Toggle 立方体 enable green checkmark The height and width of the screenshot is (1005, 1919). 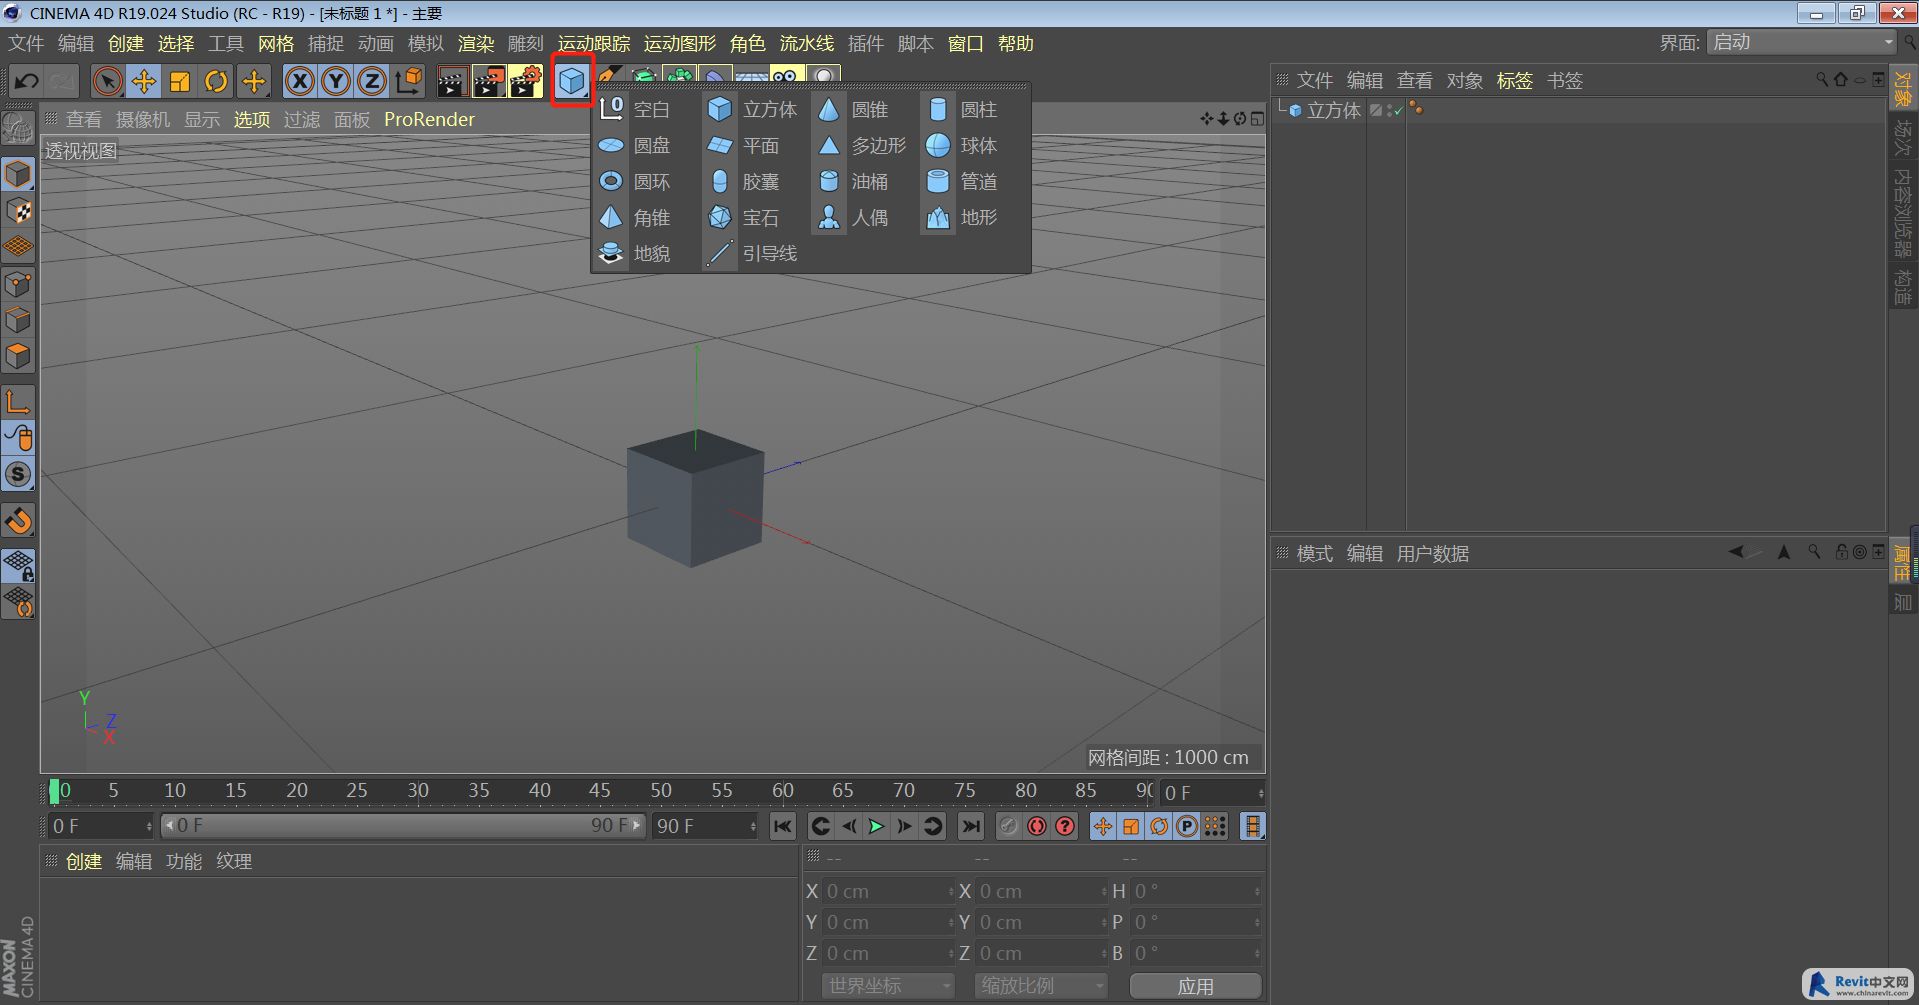pyautogui.click(x=1399, y=110)
